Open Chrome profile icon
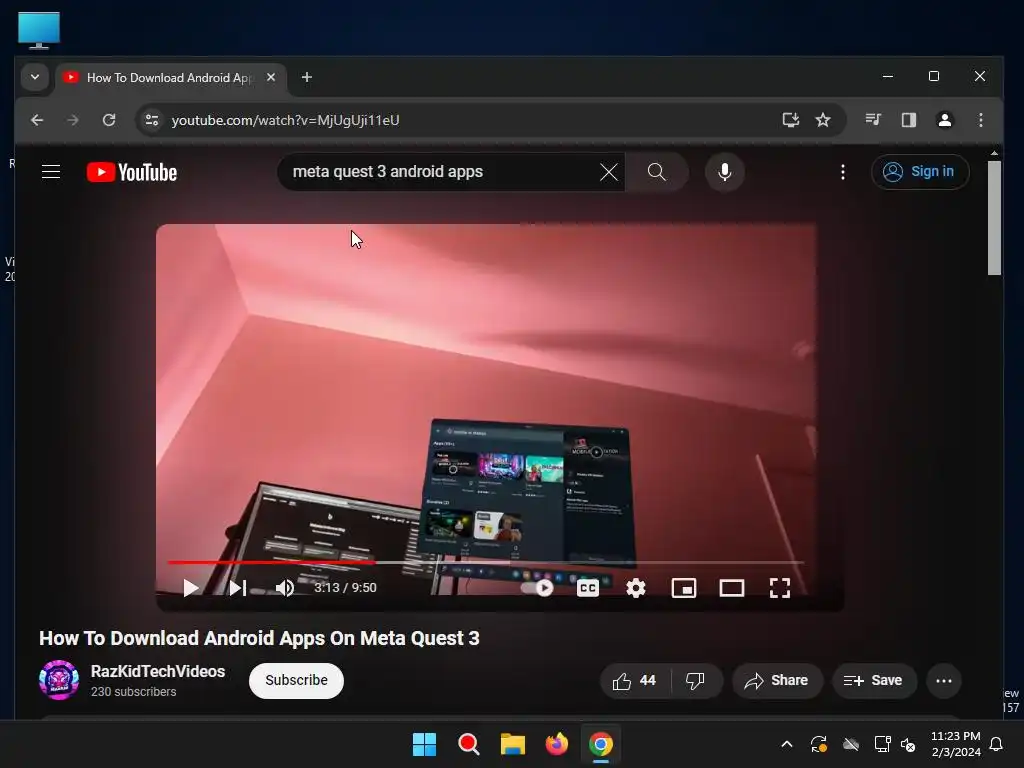Screen dimensions: 1024x768 point(945,120)
